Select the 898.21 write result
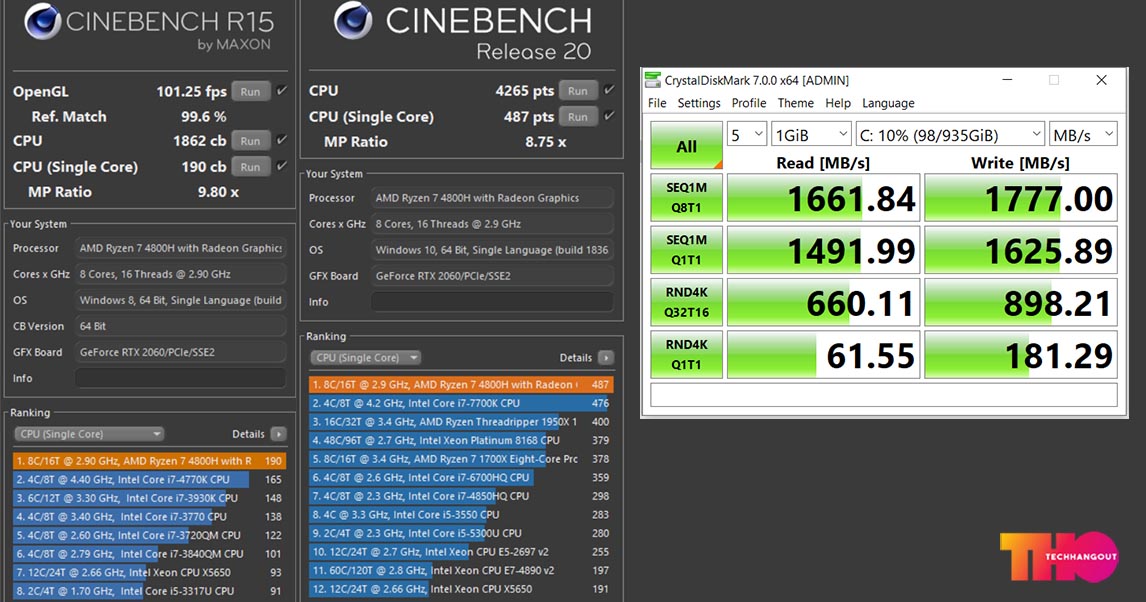The image size is (1146, 602). tap(1021, 302)
